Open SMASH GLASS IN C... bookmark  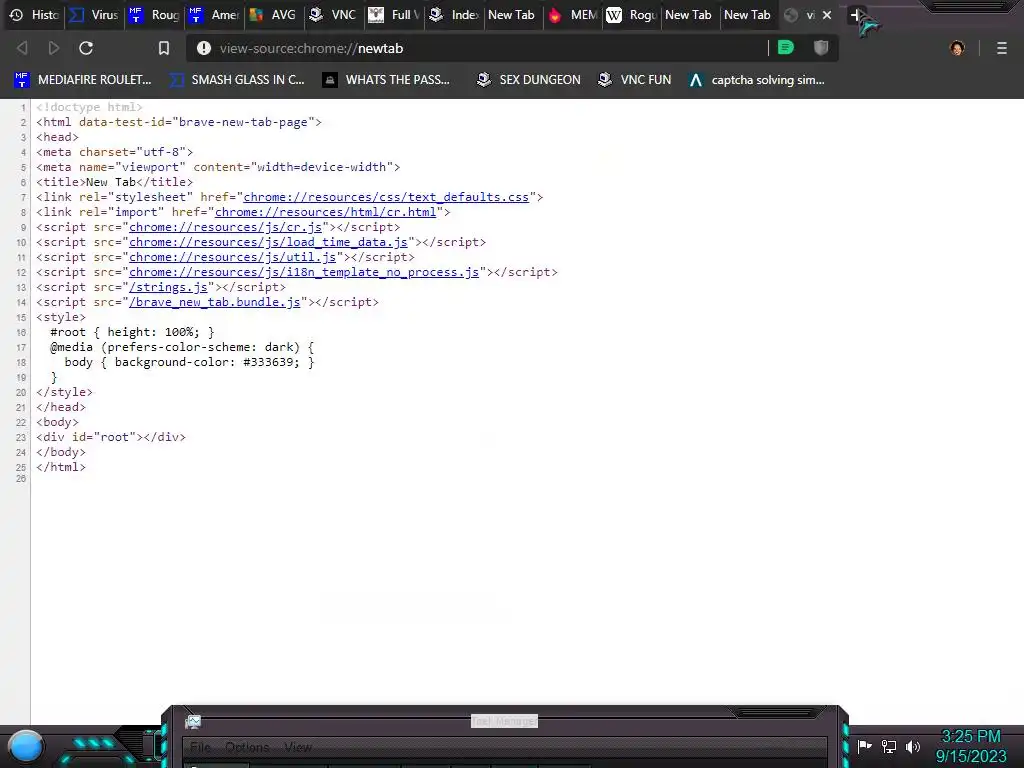[238, 80]
